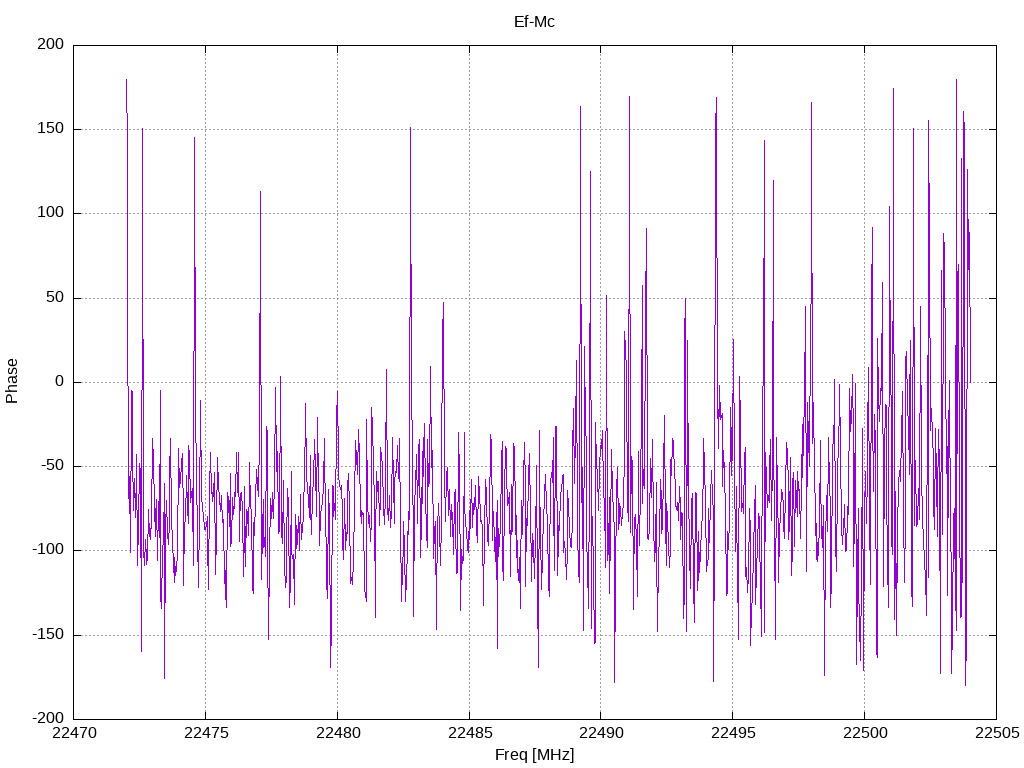This screenshot has height=768, width=1024.
Task: Select the y-axis tick label "50"
Action: pyautogui.click(x=55, y=297)
